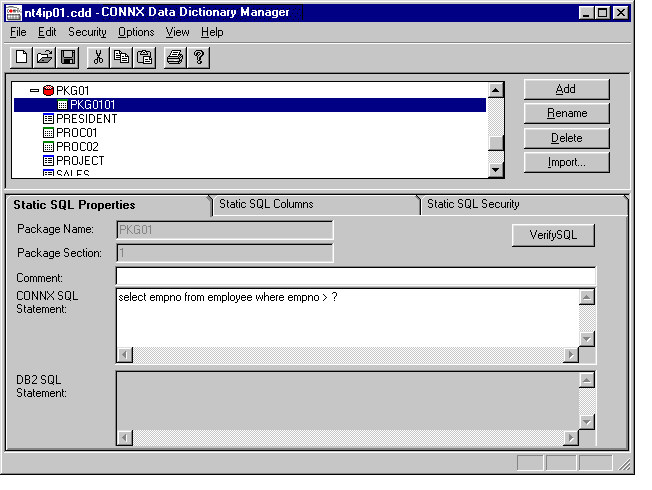Image resolution: width=652 pixels, height=490 pixels.
Task: Click inside the DB2 SQL Statement box
Action: (348, 401)
